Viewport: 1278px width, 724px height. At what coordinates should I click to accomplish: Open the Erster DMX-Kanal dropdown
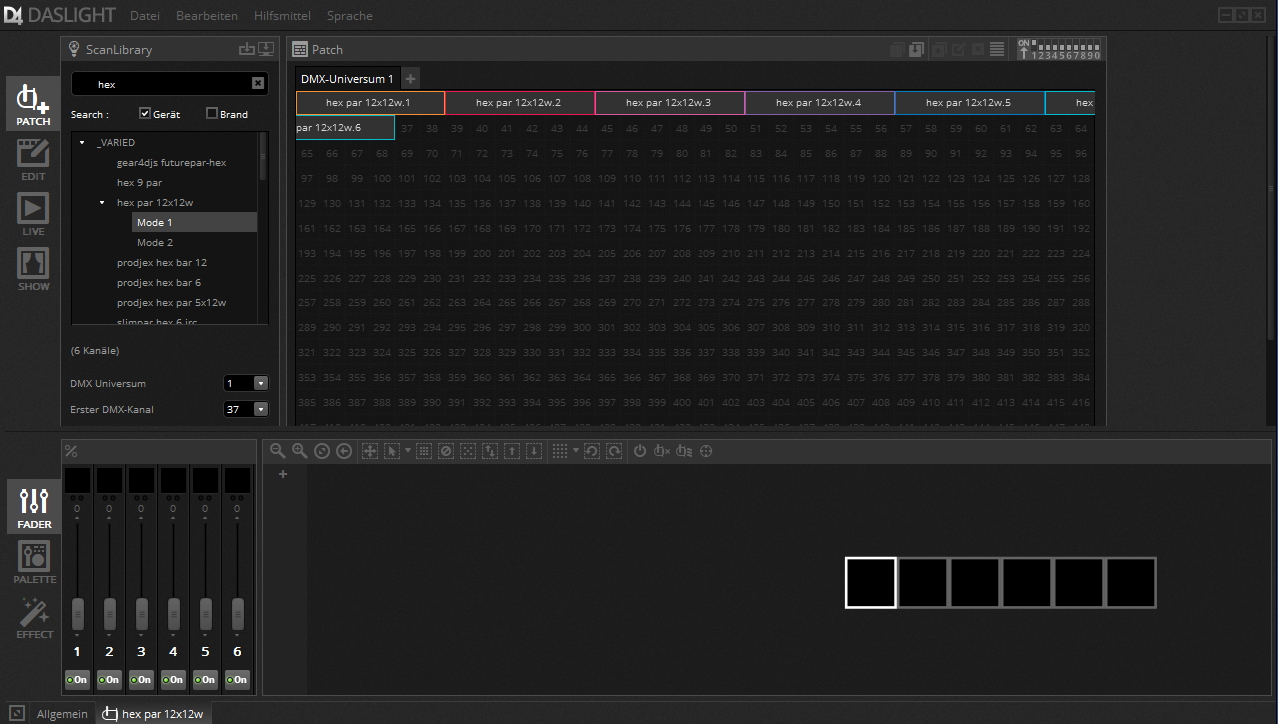click(261, 408)
